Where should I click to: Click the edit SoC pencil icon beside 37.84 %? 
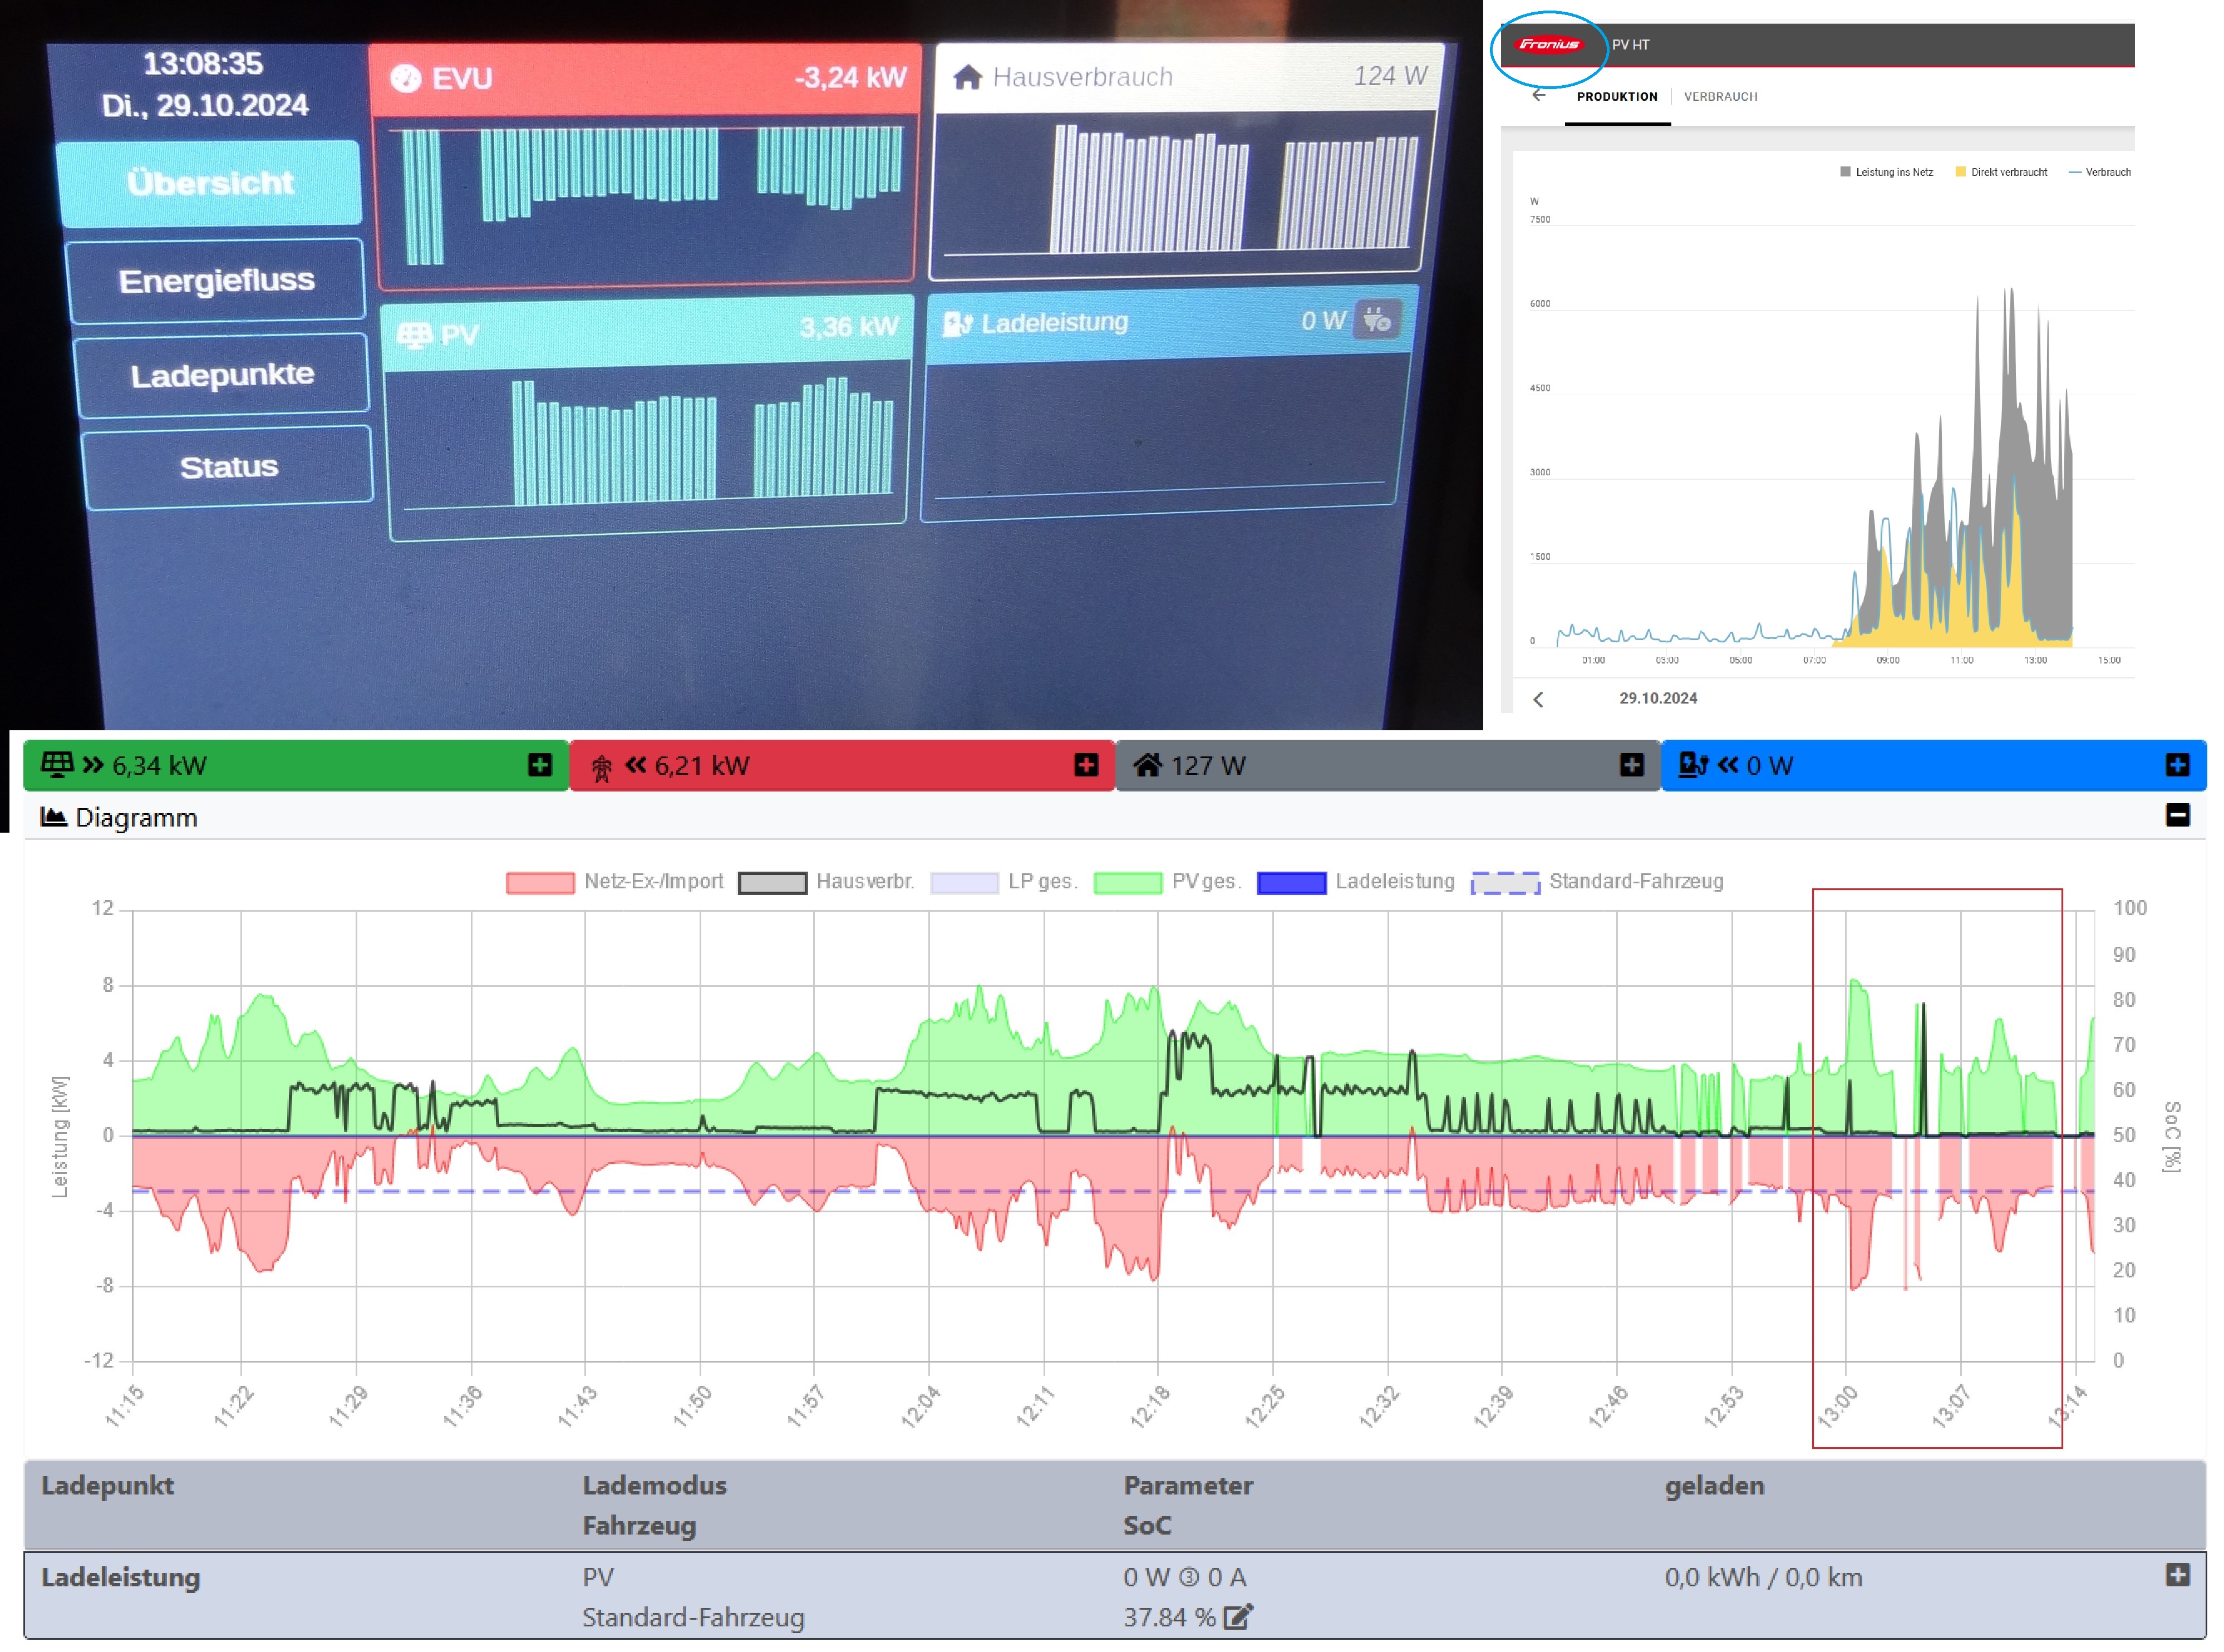[x=1237, y=1616]
